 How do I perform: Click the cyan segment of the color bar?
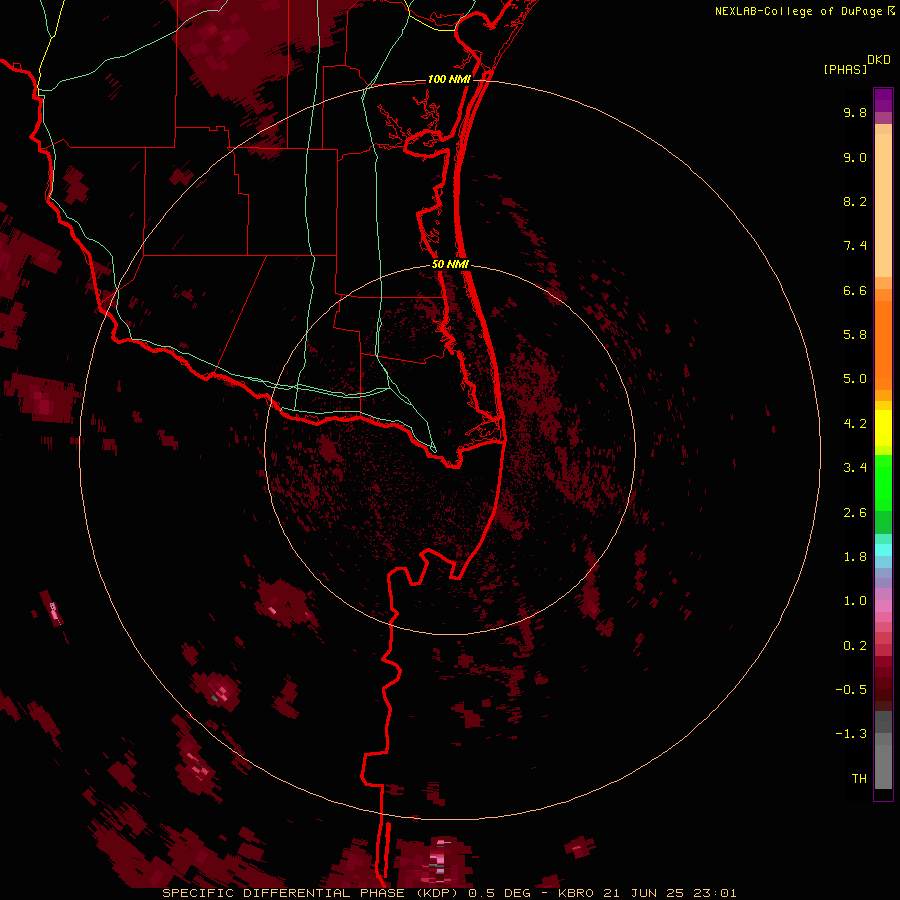[x=883, y=550]
